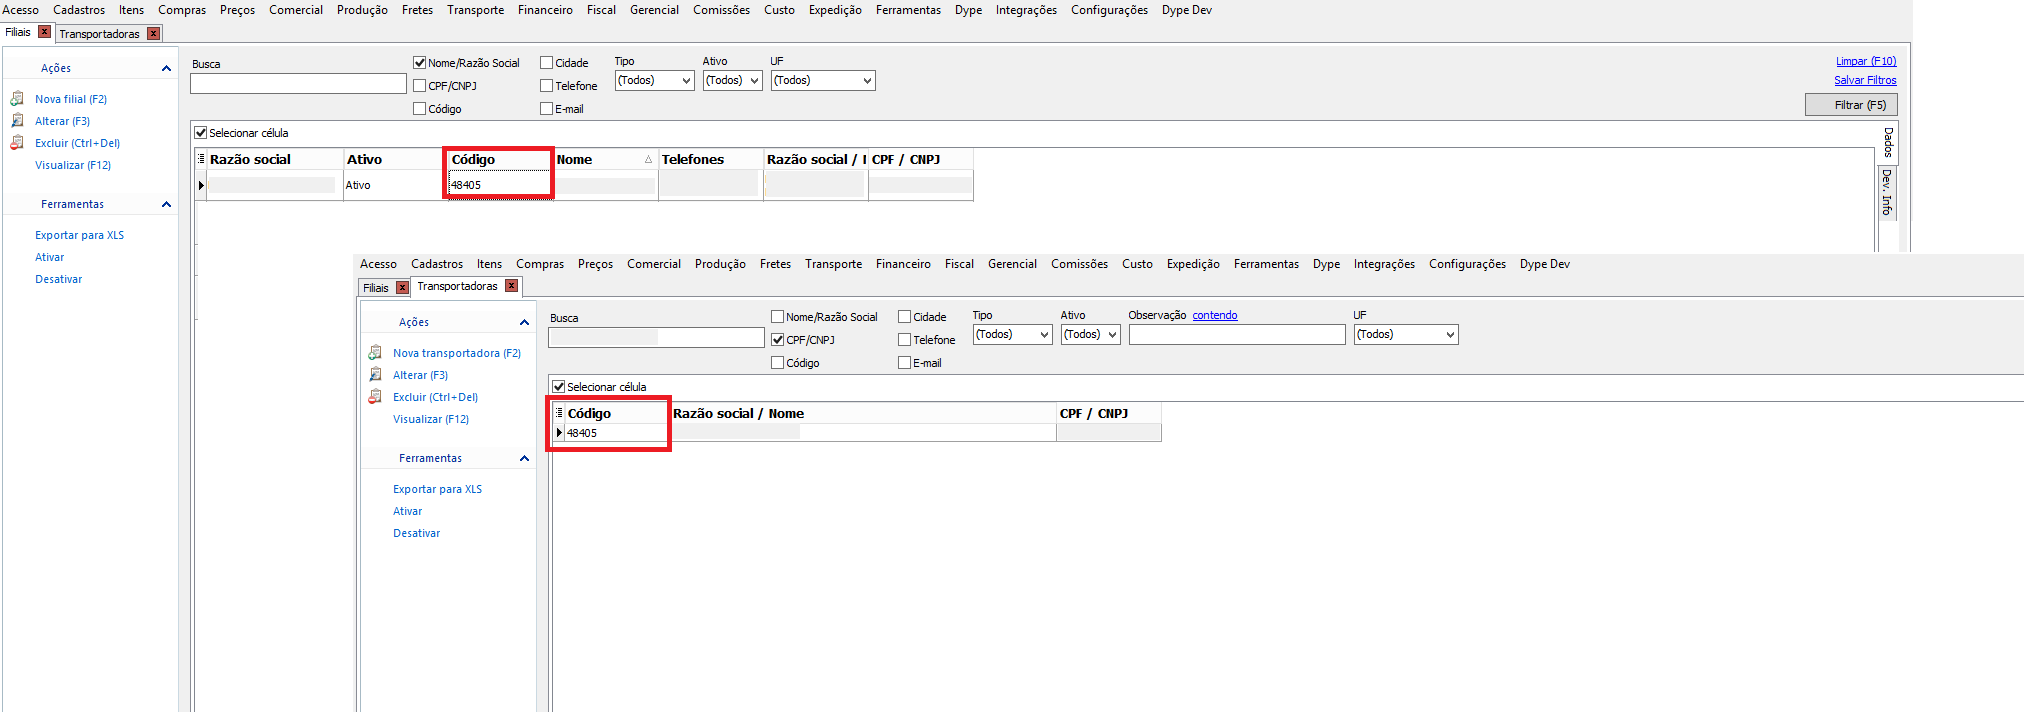
Task: Close the Filiais tab in front window
Action: tap(402, 287)
